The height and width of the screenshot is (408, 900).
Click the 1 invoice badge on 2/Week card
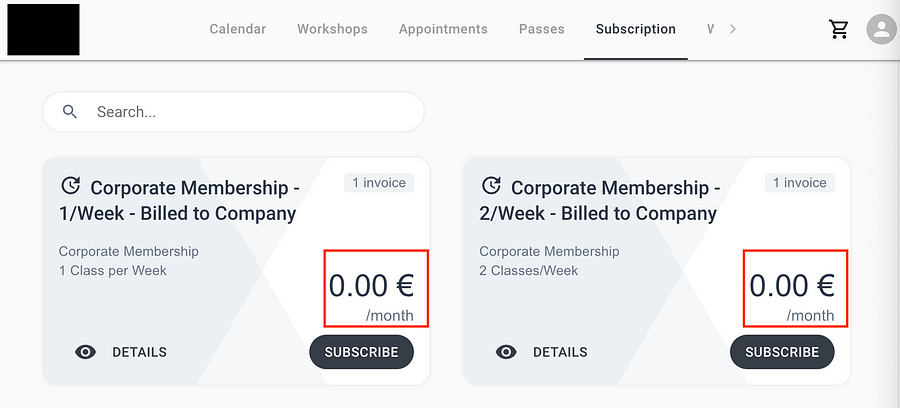click(x=800, y=183)
